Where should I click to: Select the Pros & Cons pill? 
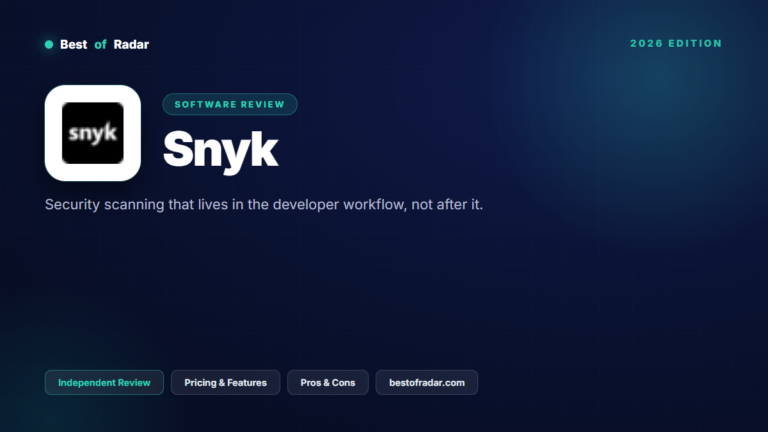(328, 383)
